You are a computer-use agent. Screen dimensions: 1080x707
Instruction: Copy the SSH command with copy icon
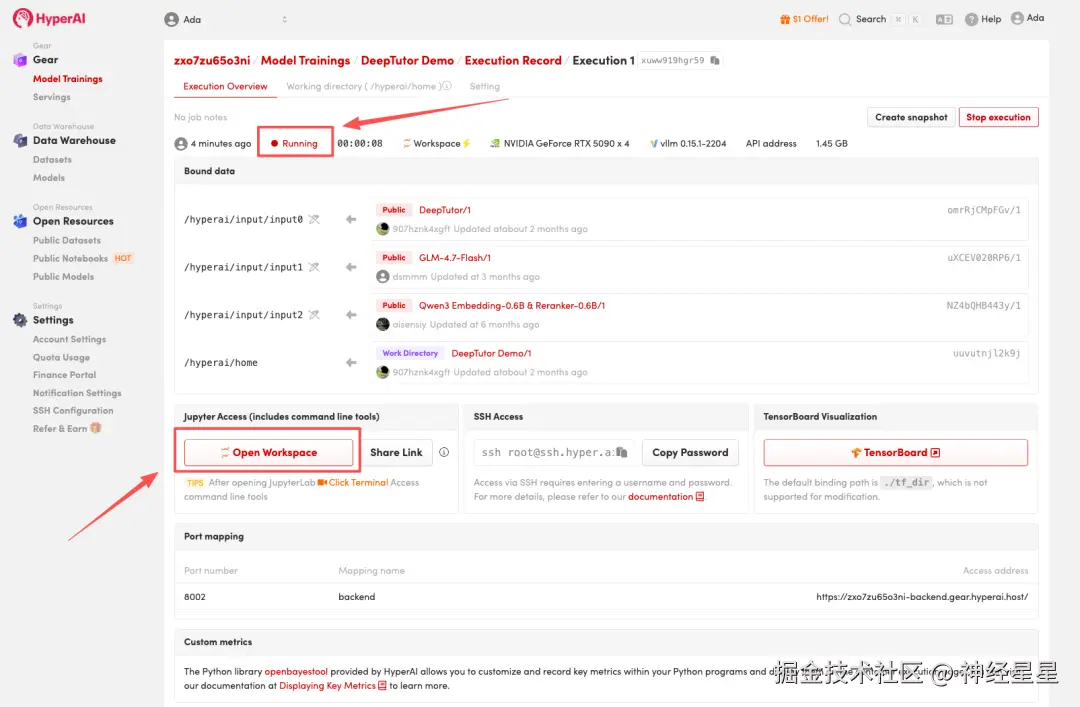622,452
